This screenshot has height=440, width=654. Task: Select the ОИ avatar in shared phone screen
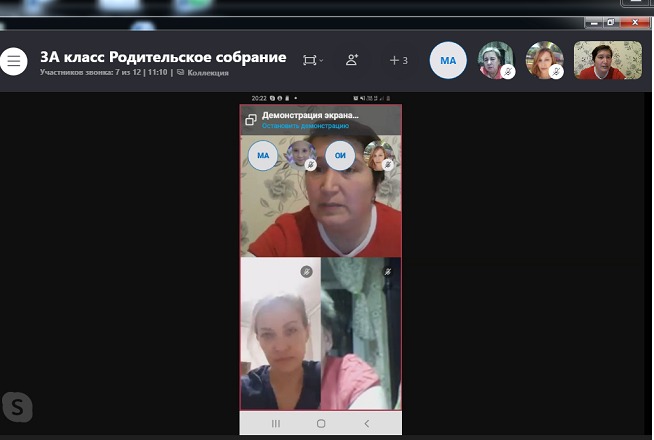(x=340, y=156)
